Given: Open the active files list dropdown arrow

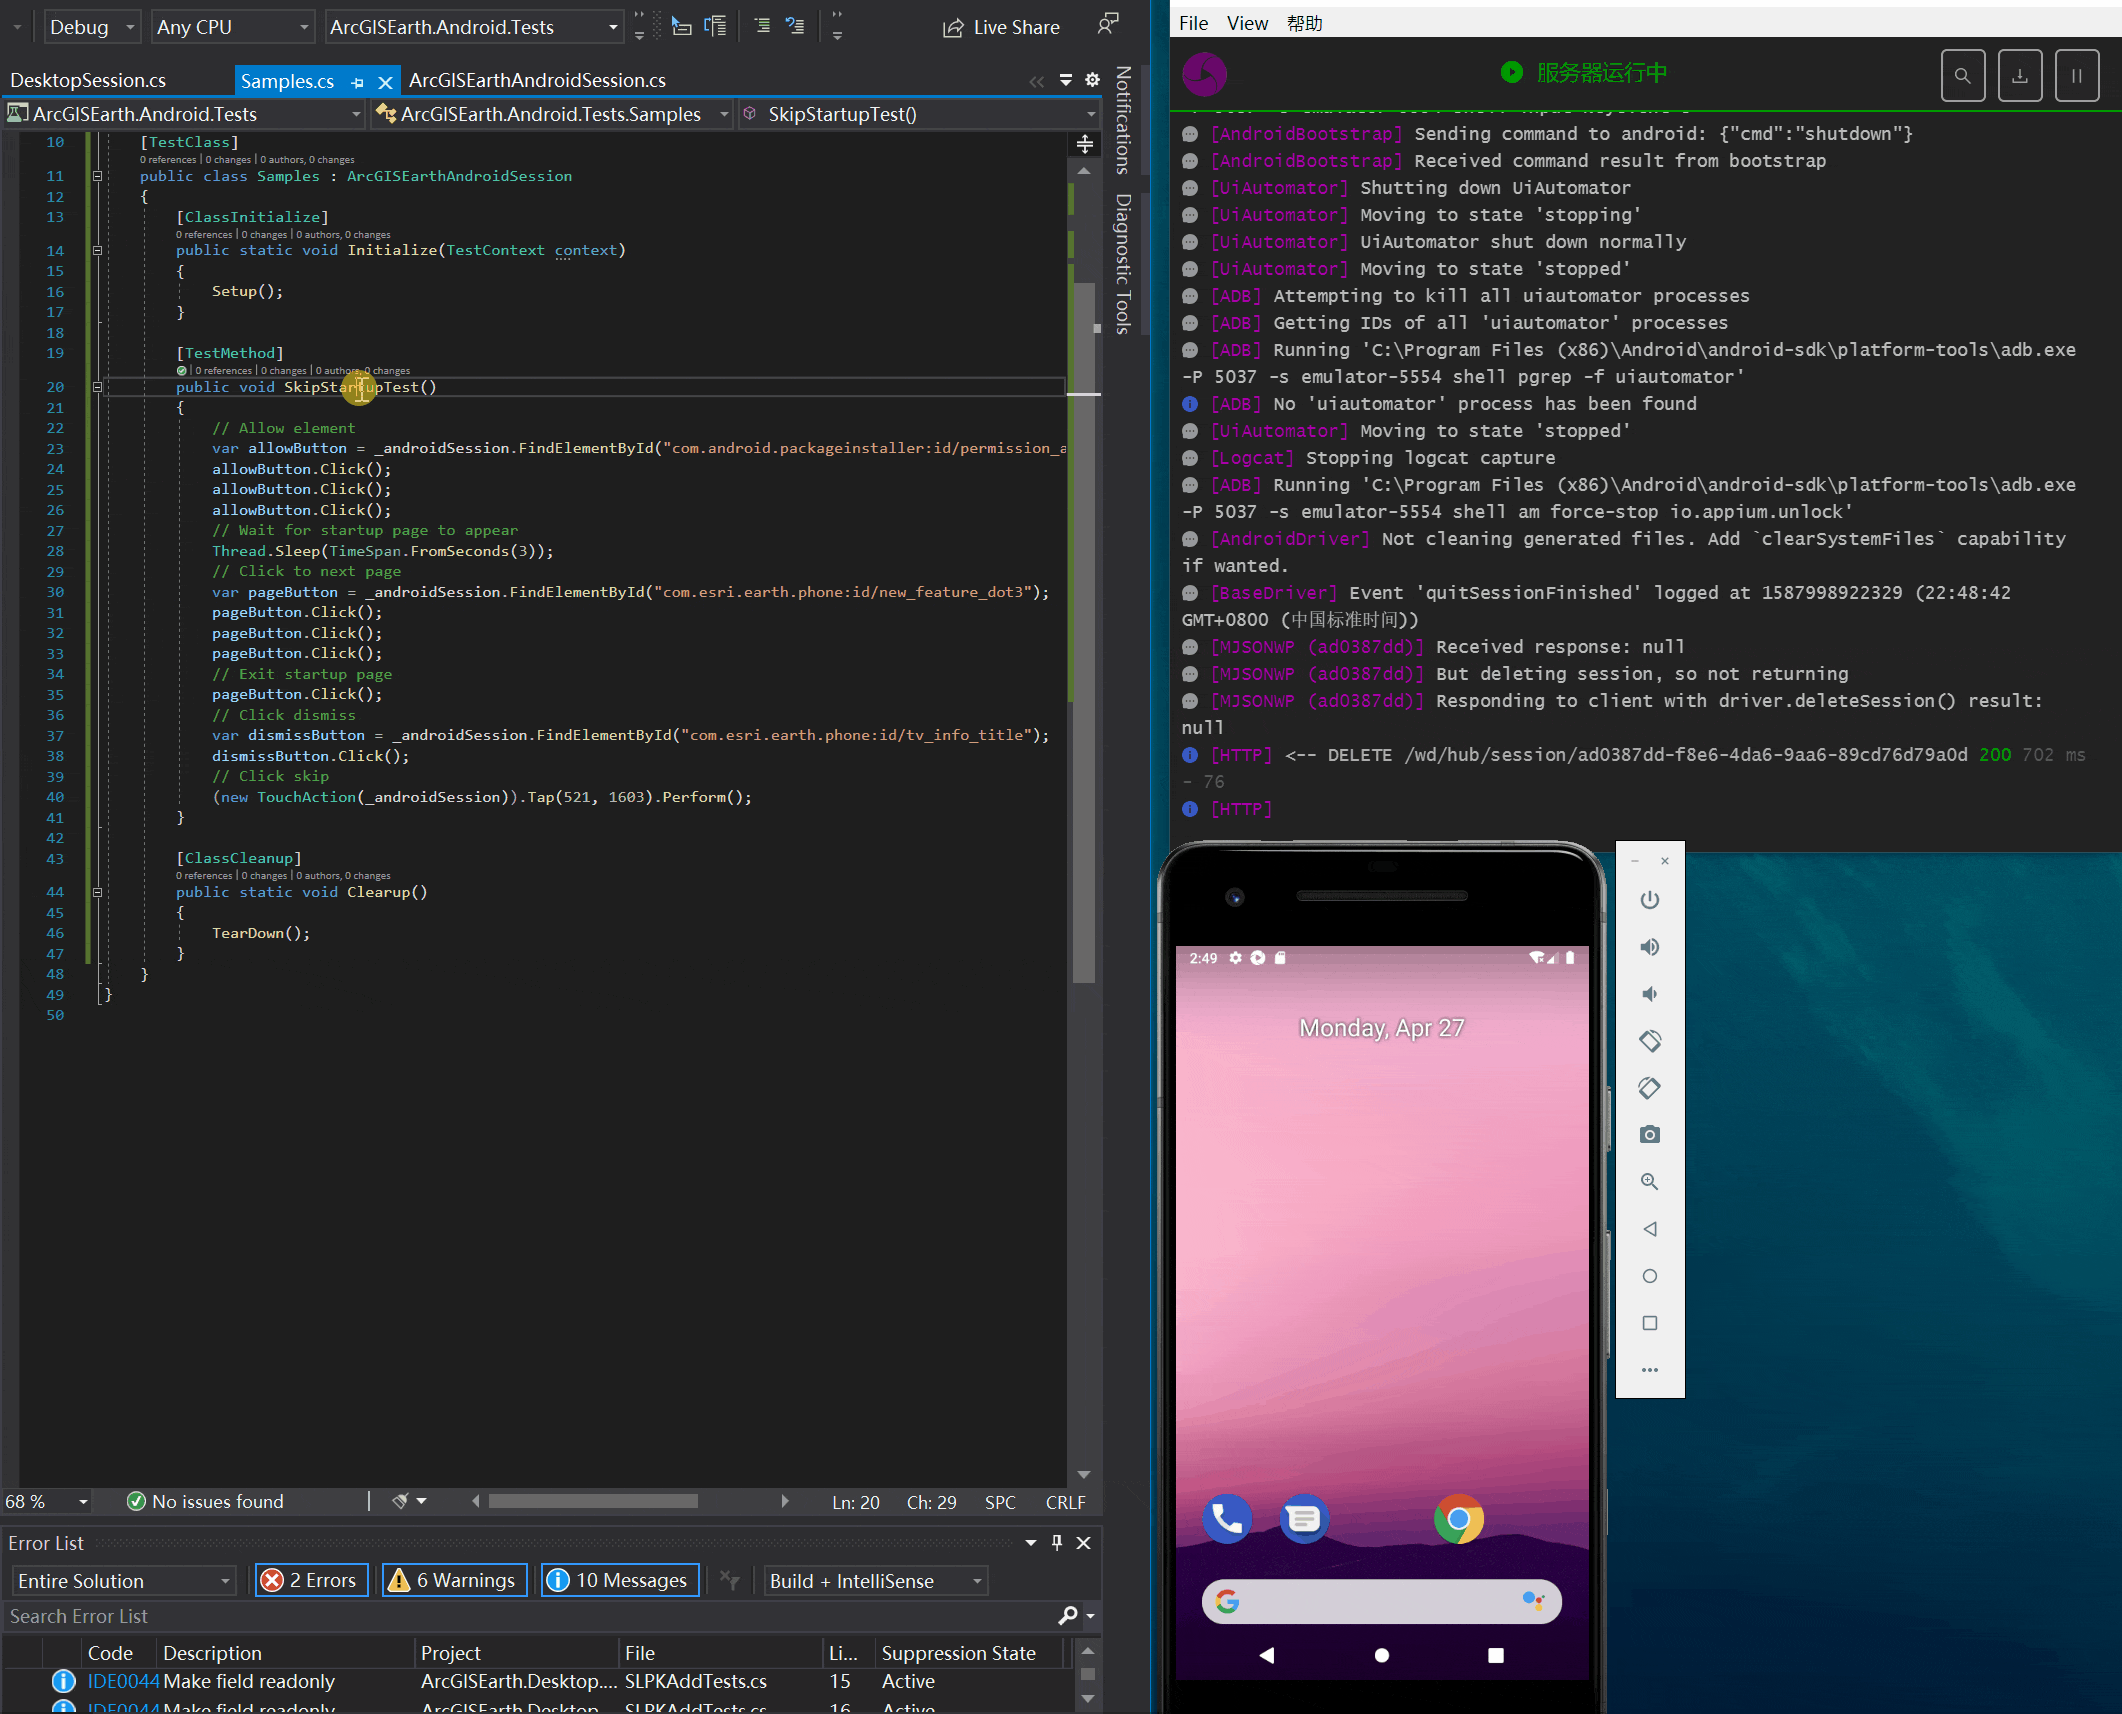Looking at the screenshot, I should point(1066,80).
